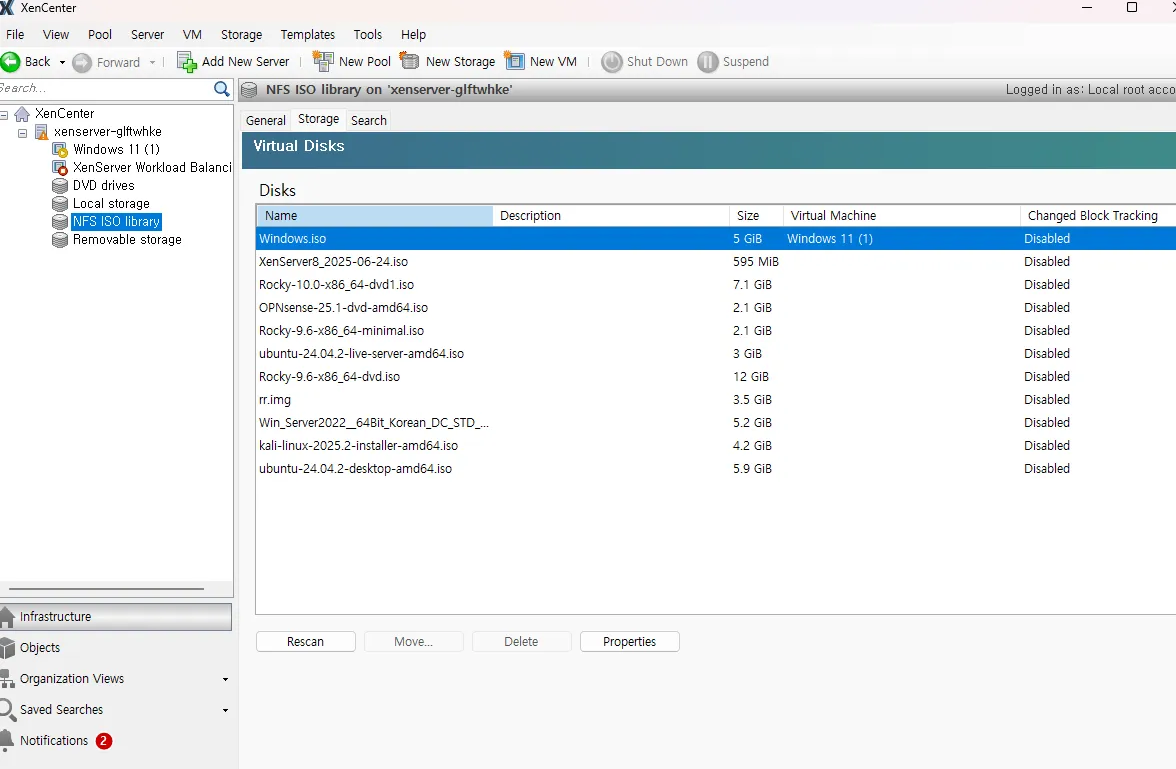1176x769 pixels.
Task: Select the kali-linux-2025.2-installer-amd64.iso row
Action: (x=358, y=446)
